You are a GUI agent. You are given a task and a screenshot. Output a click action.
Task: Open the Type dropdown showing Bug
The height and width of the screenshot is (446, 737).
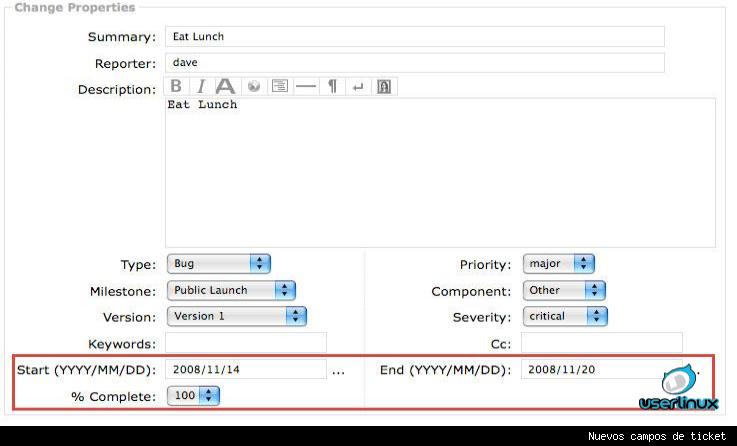point(218,264)
